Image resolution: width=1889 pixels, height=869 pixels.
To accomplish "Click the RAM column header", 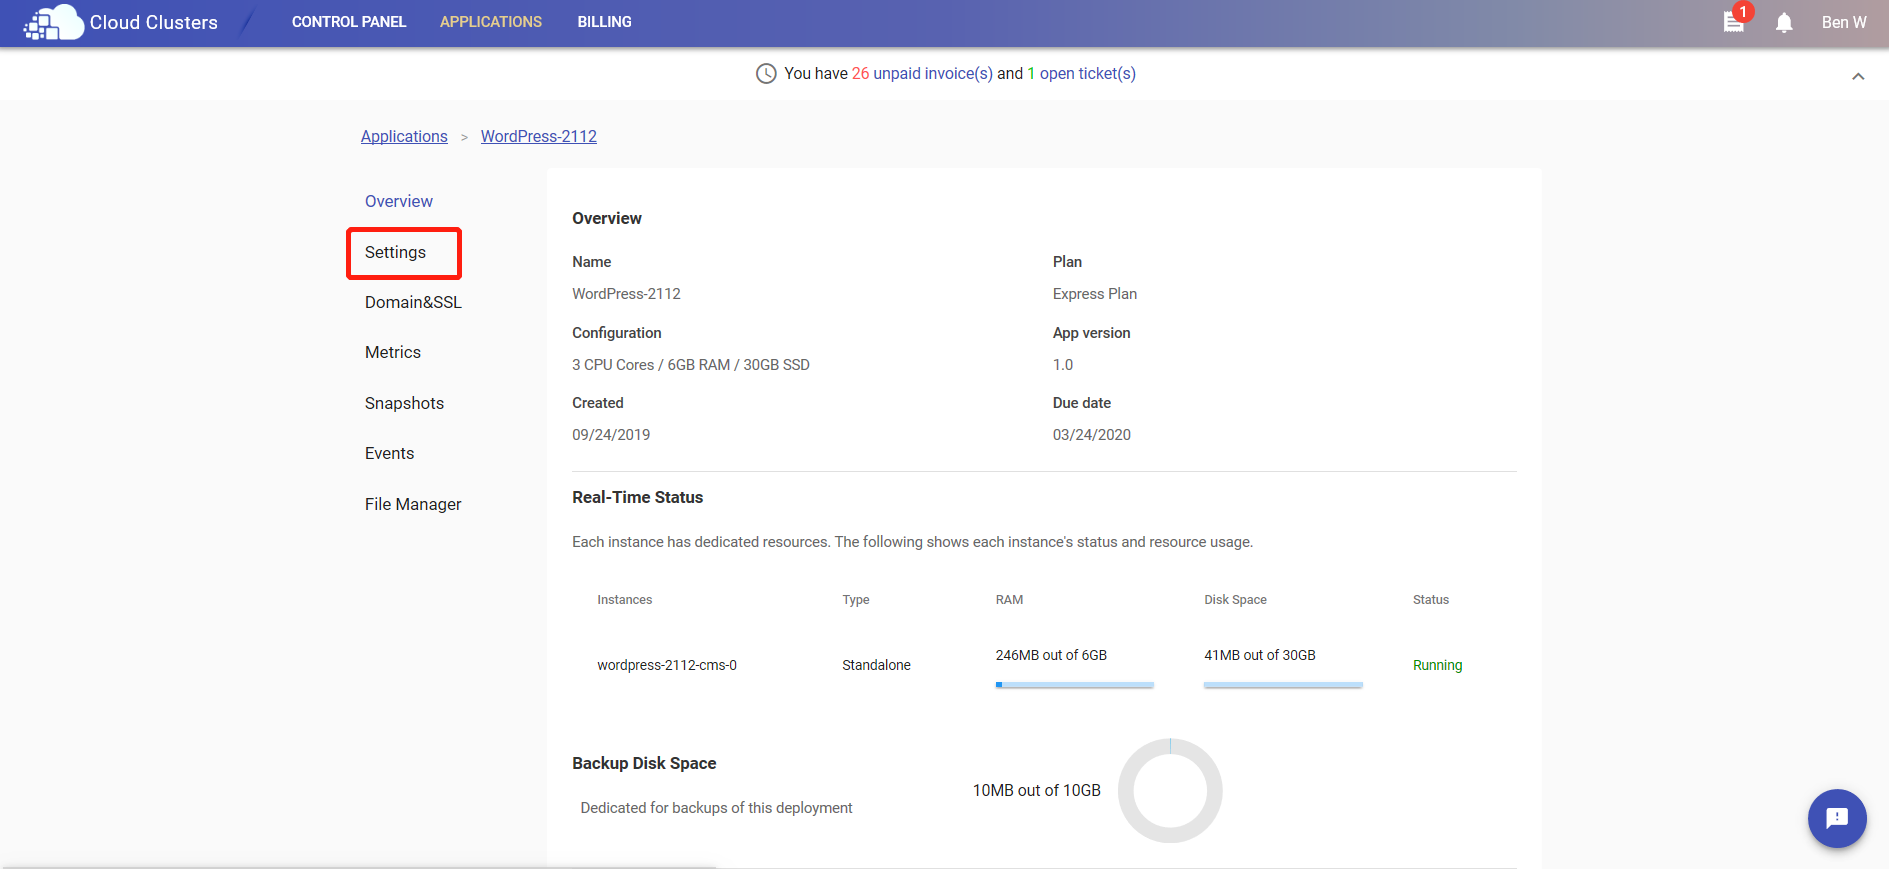I will [x=1009, y=600].
